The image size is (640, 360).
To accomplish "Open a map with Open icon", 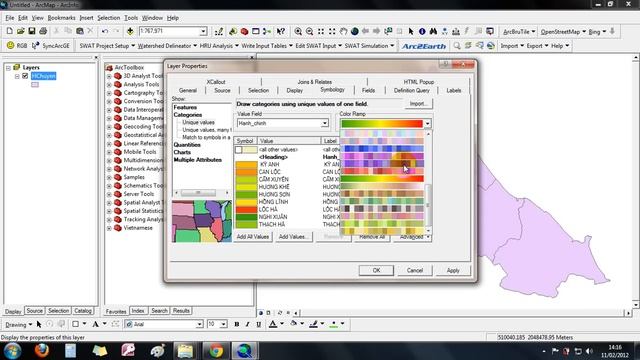I will [20, 31].
